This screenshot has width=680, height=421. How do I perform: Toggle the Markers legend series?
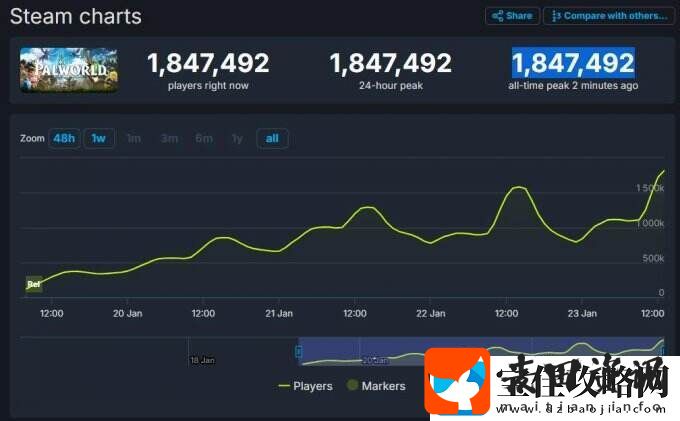(x=376, y=385)
